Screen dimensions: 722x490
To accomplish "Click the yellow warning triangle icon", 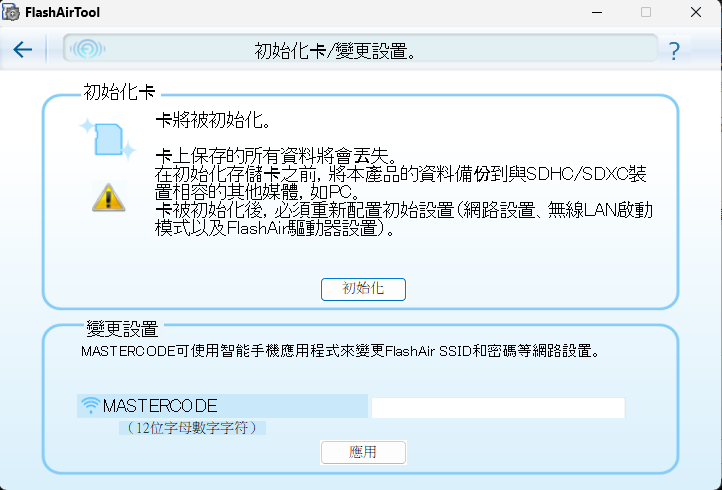I will [109, 198].
